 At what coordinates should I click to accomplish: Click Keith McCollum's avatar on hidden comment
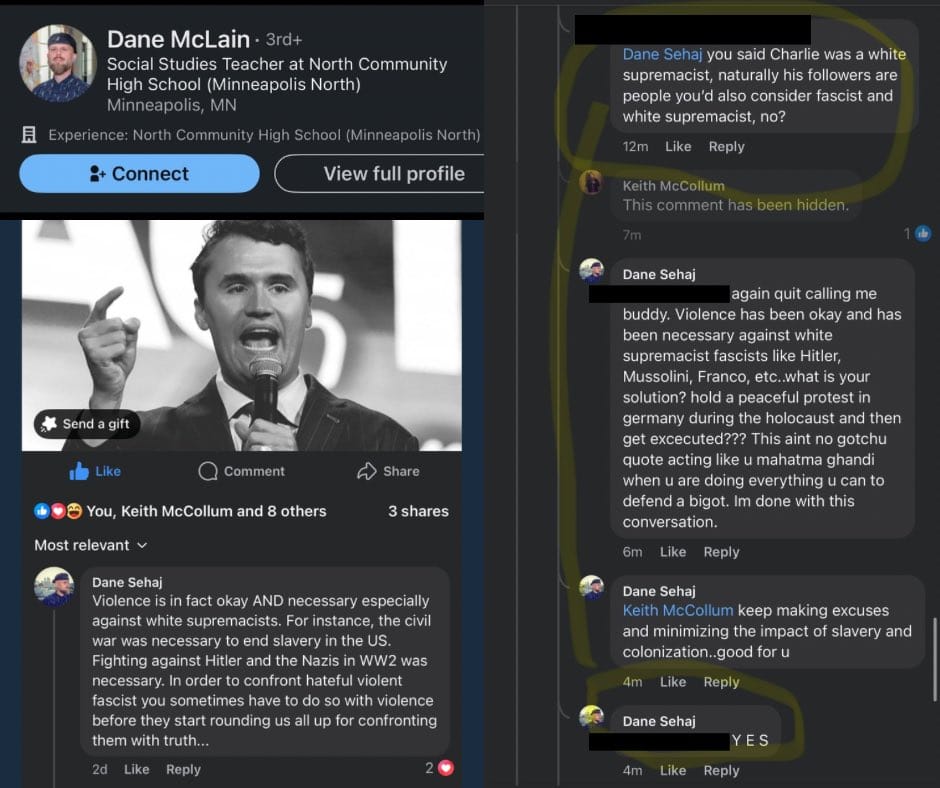592,182
